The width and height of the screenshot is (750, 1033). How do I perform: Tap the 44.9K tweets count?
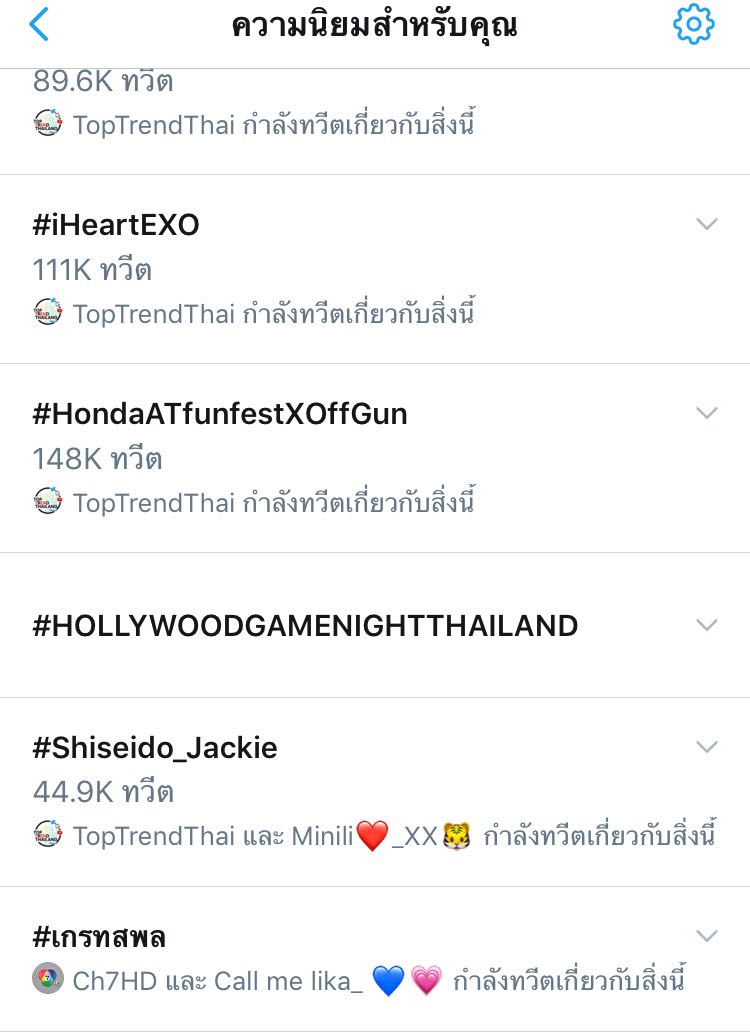tap(103, 792)
